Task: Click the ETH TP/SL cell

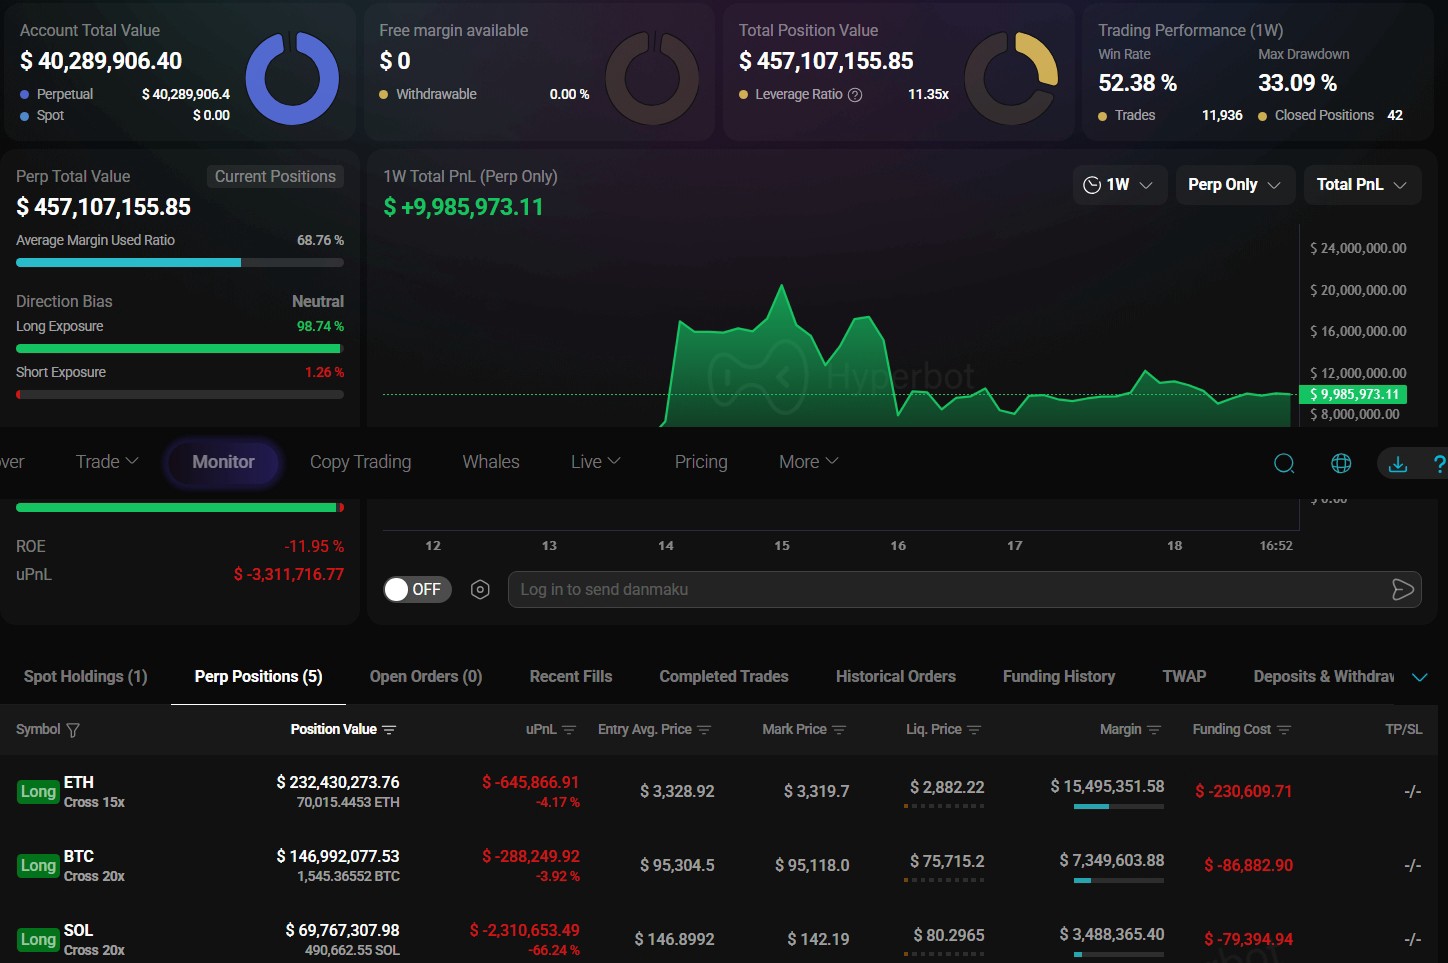Action: 1412,792
